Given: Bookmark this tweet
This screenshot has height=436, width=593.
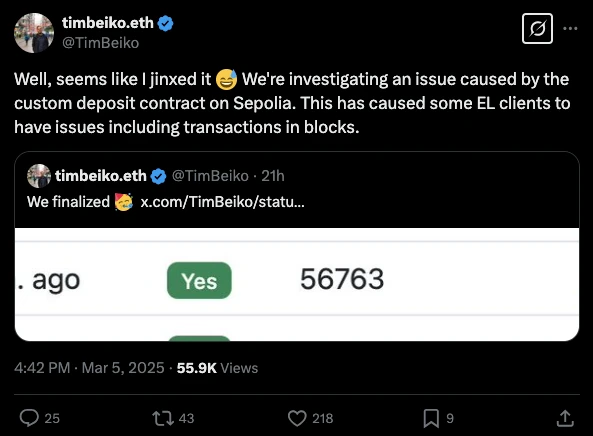Looking at the screenshot, I should click(x=431, y=418).
